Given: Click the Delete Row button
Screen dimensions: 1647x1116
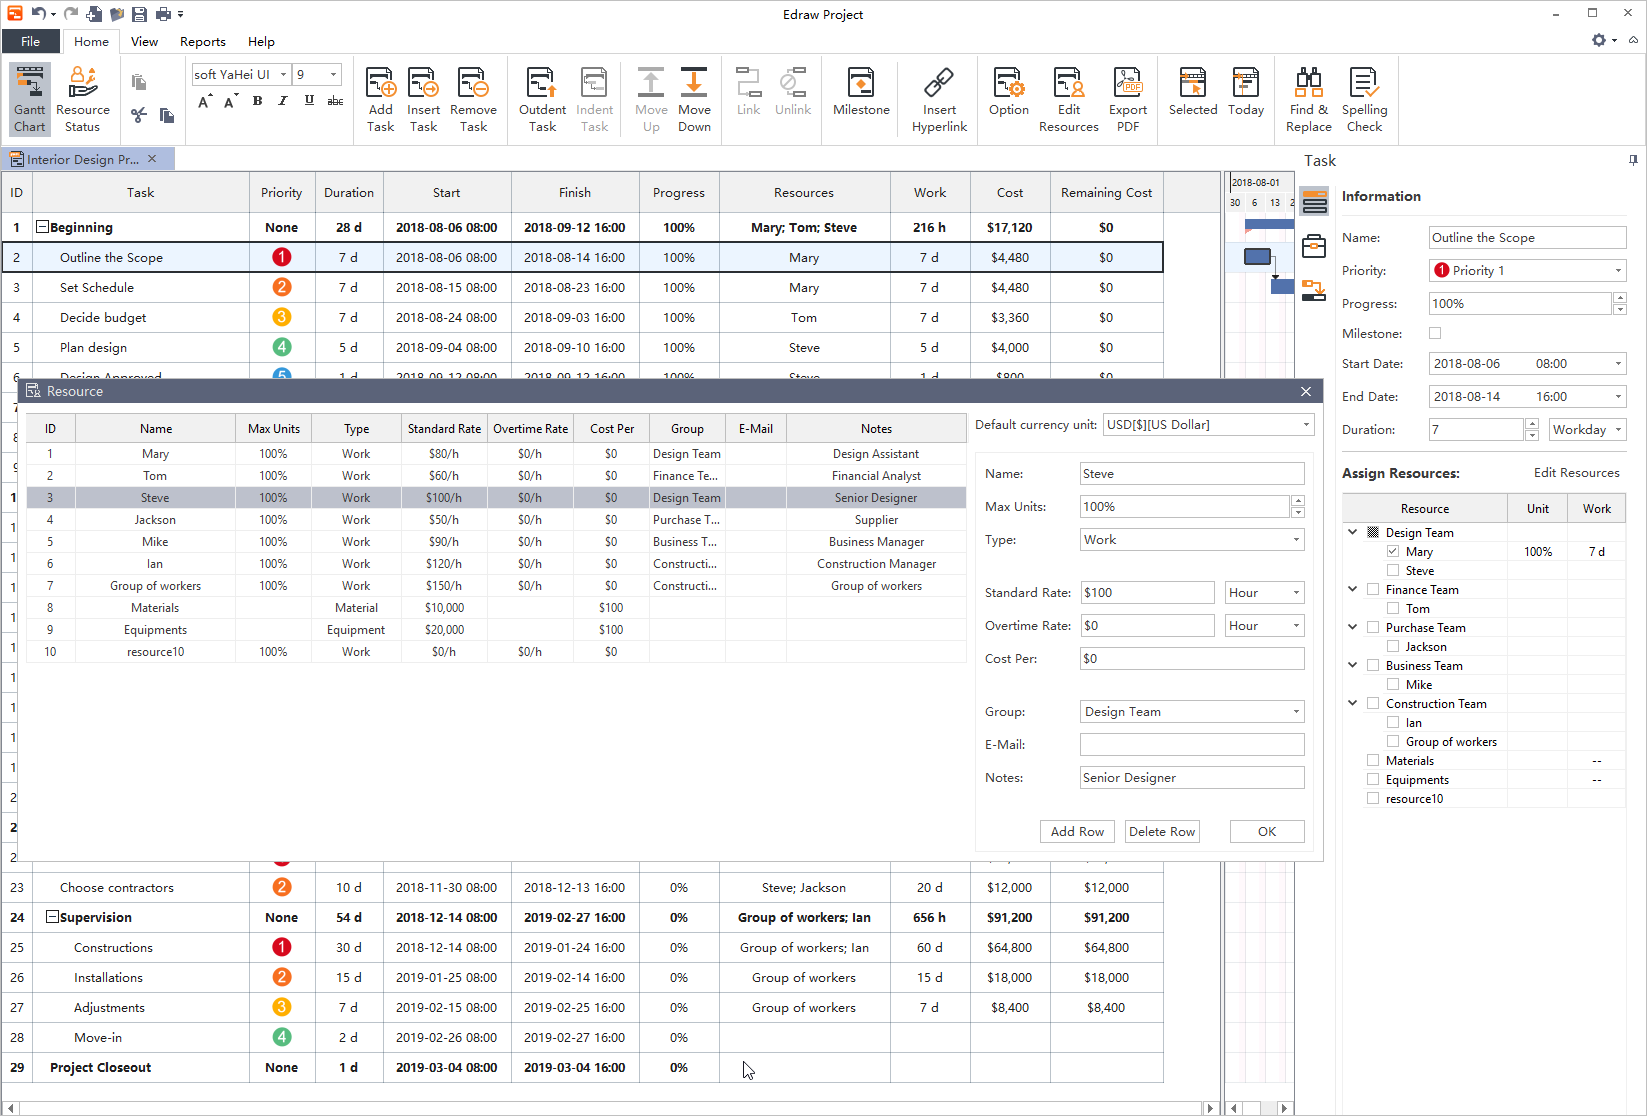Looking at the screenshot, I should pos(1162,831).
